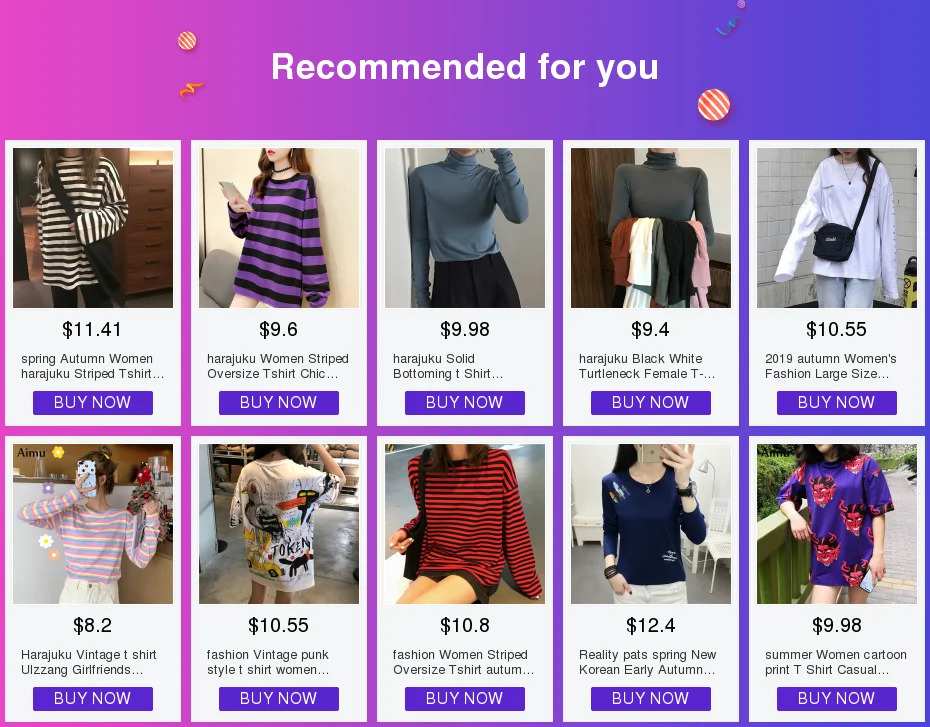Open purple and black striped shirt photo
Screen dimensions: 930x727
[x=279, y=228]
